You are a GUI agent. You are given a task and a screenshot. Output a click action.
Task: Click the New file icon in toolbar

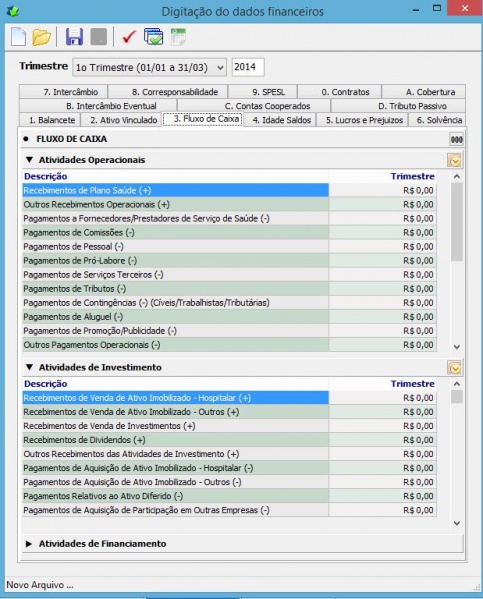tap(18, 37)
